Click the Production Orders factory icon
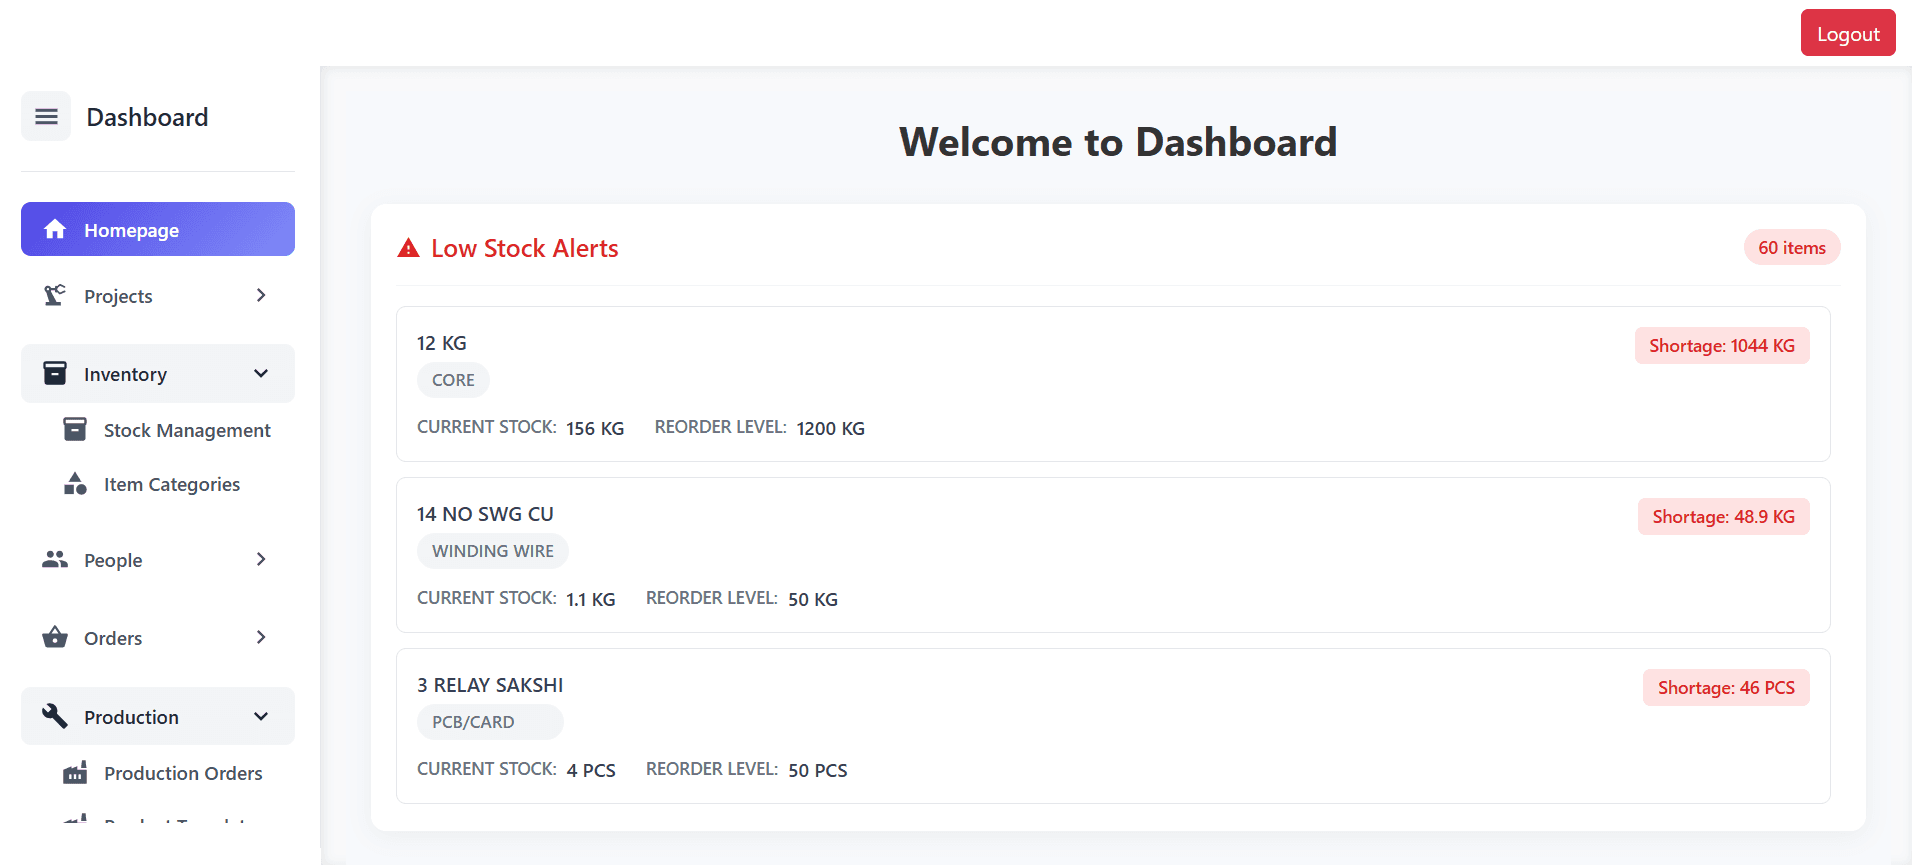The image size is (1912, 865). click(x=75, y=773)
